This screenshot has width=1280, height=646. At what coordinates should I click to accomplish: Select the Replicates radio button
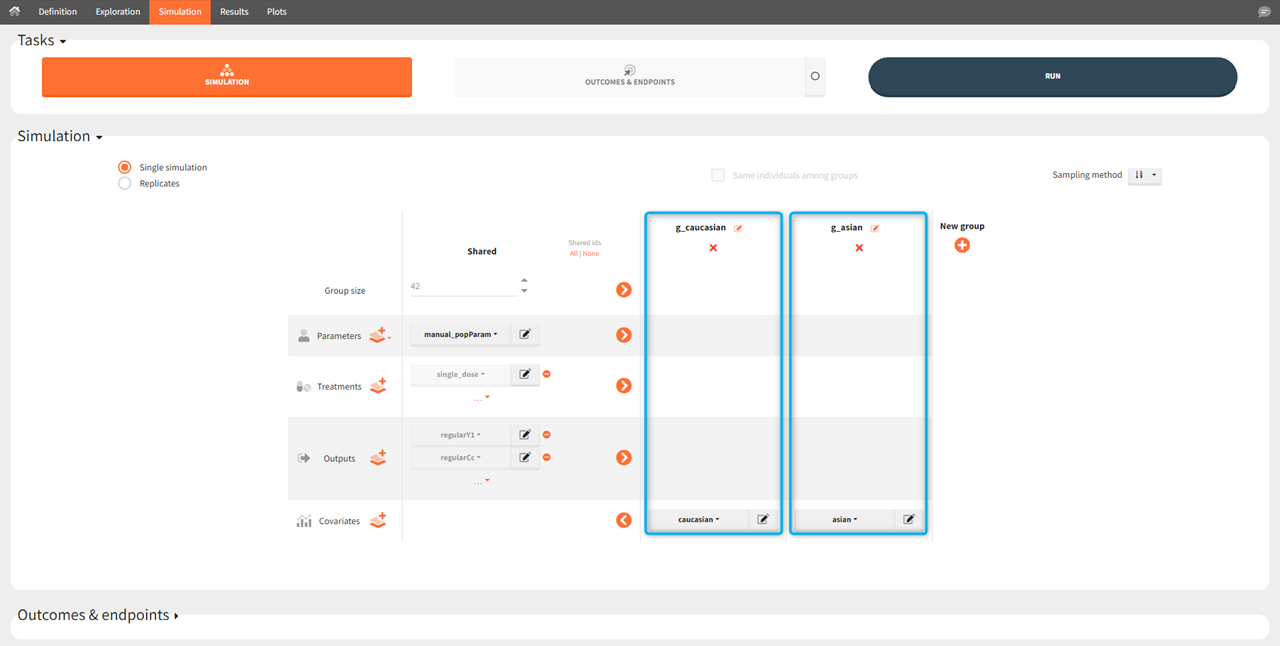coord(125,184)
